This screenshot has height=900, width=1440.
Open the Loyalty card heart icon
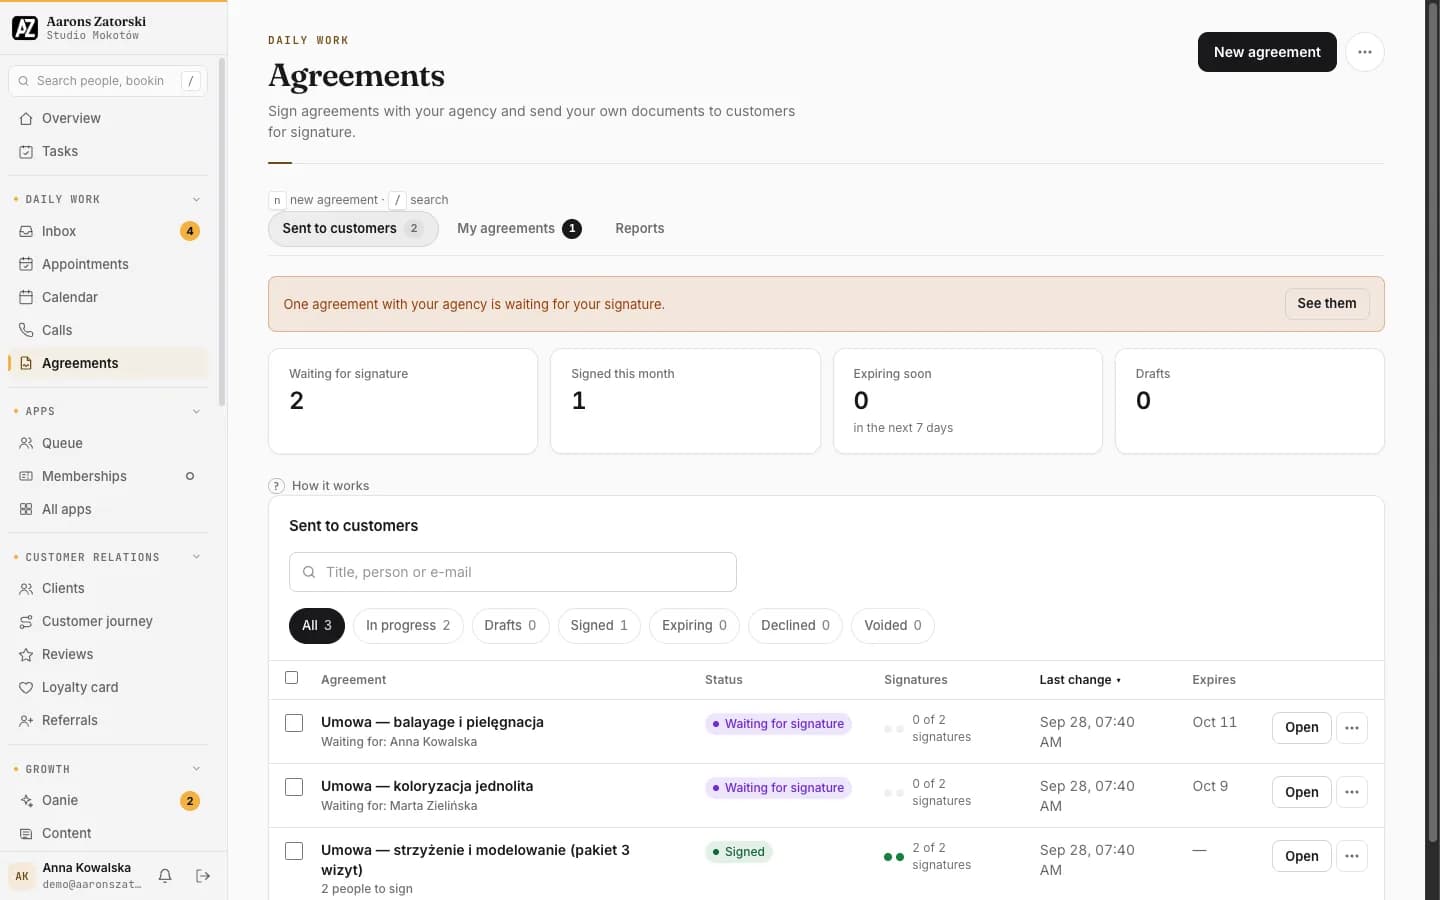point(26,688)
